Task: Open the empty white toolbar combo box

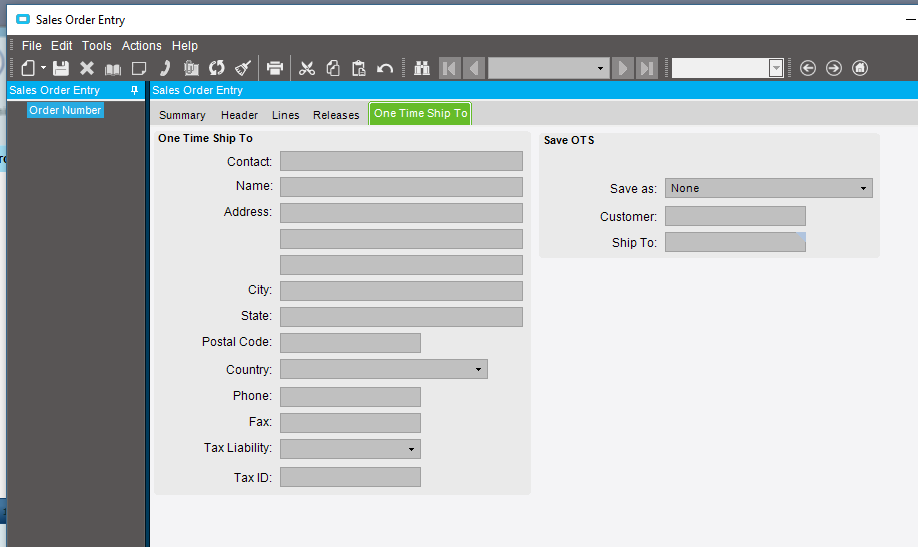Action: [776, 69]
